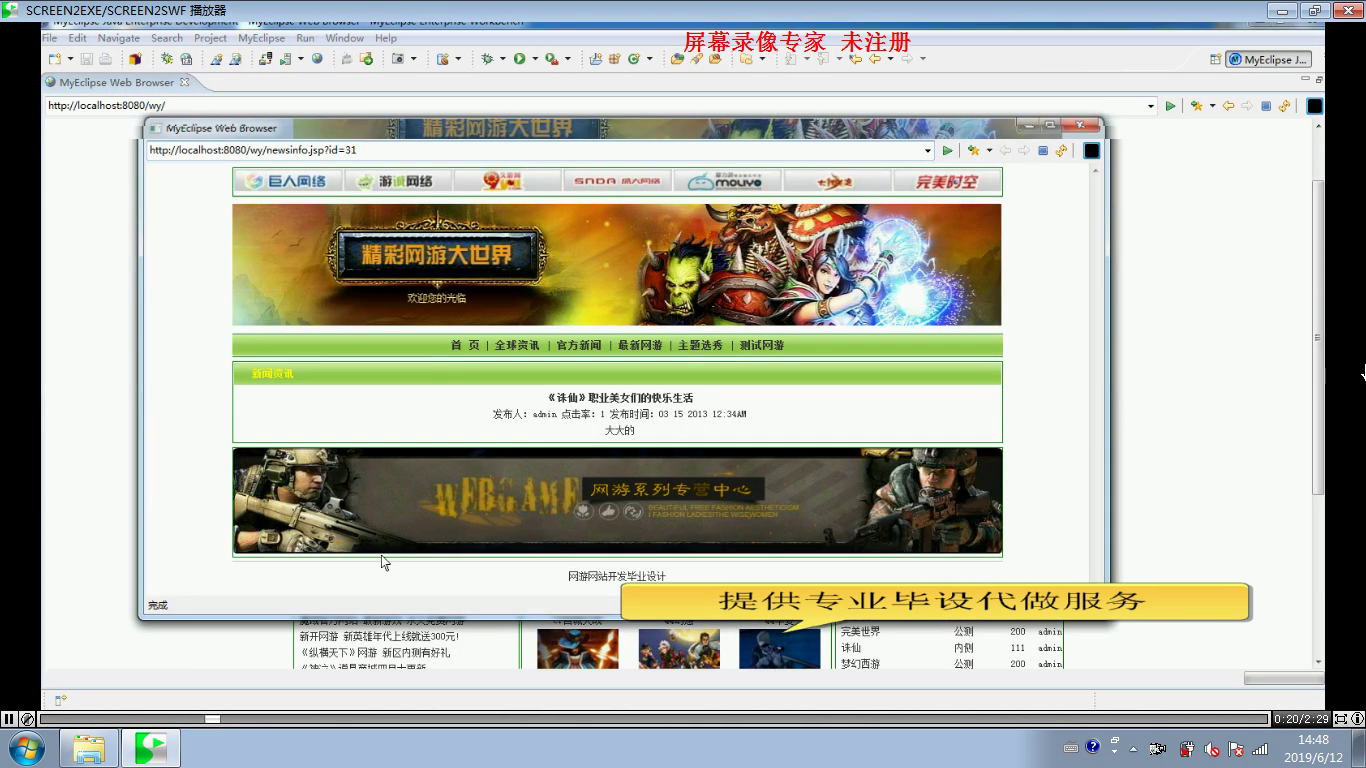Click the popup browser Refresh icon

click(1061, 151)
